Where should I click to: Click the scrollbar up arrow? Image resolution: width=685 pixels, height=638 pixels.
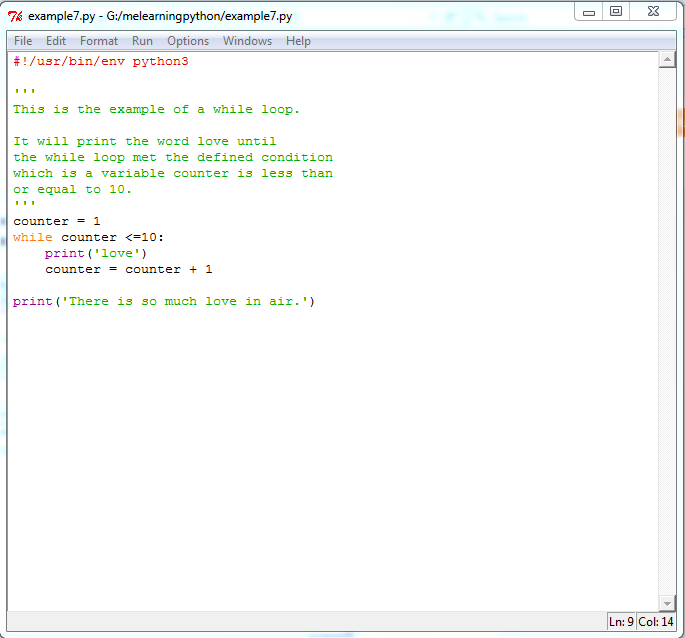point(667,59)
